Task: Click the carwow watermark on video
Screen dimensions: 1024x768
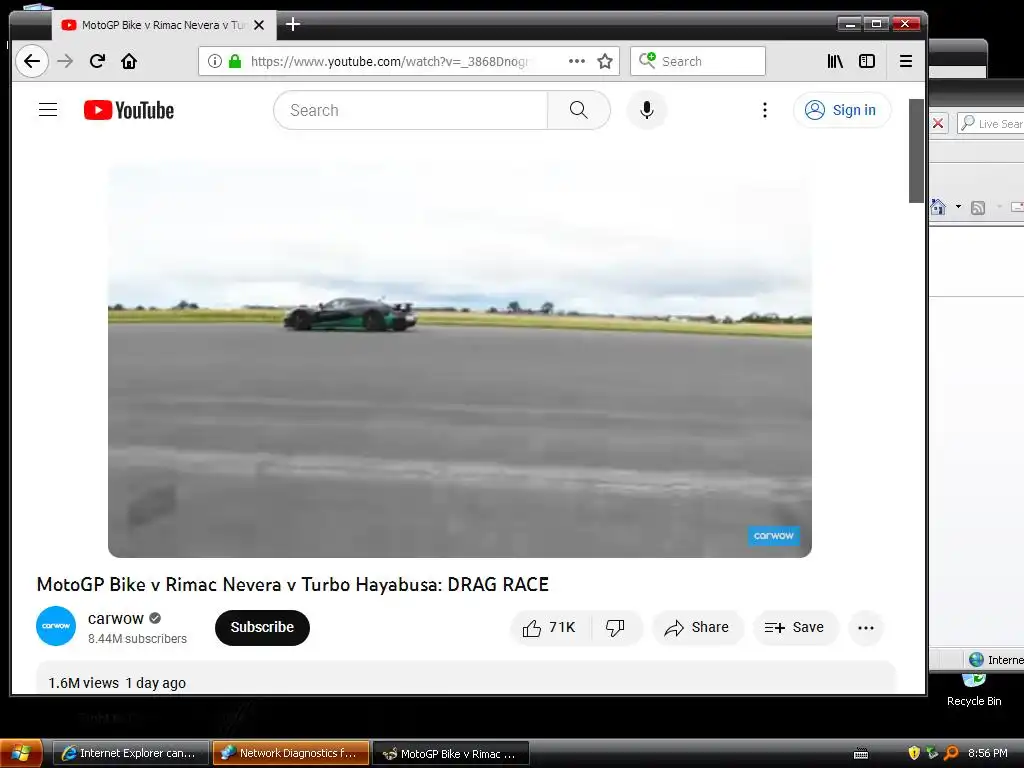Action: (x=773, y=536)
